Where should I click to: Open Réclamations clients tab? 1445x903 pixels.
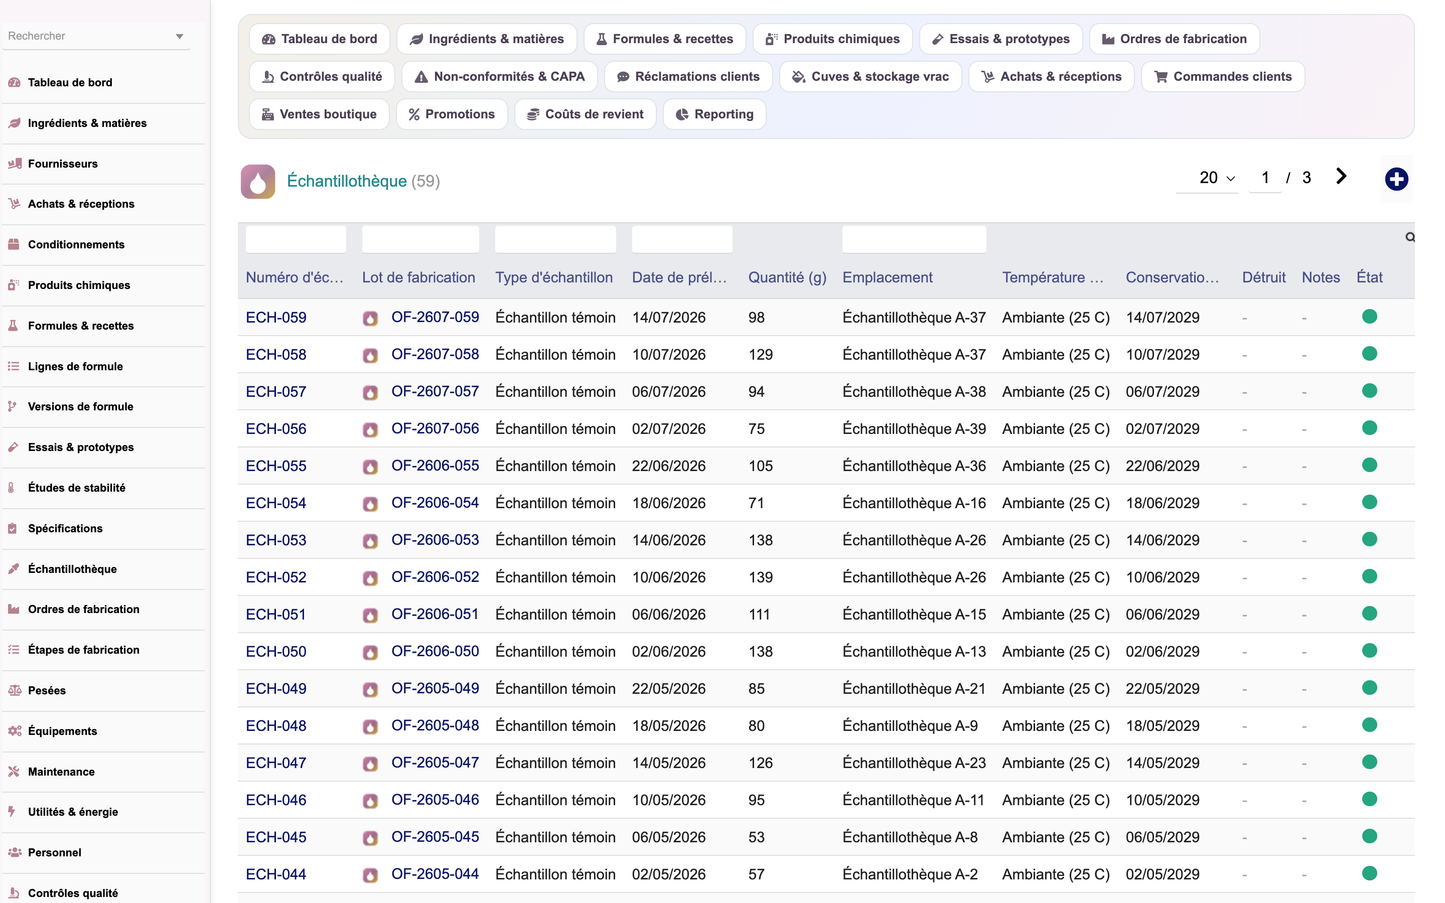pos(688,77)
